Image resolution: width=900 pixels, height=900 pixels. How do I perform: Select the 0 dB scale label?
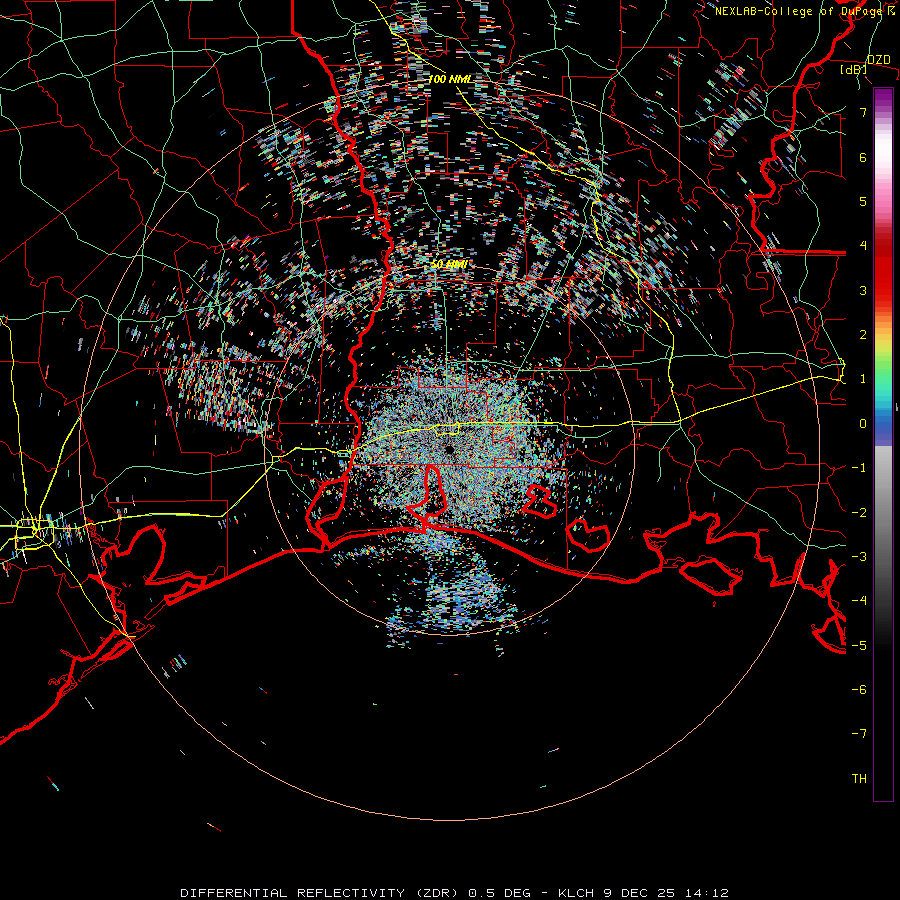click(x=863, y=424)
